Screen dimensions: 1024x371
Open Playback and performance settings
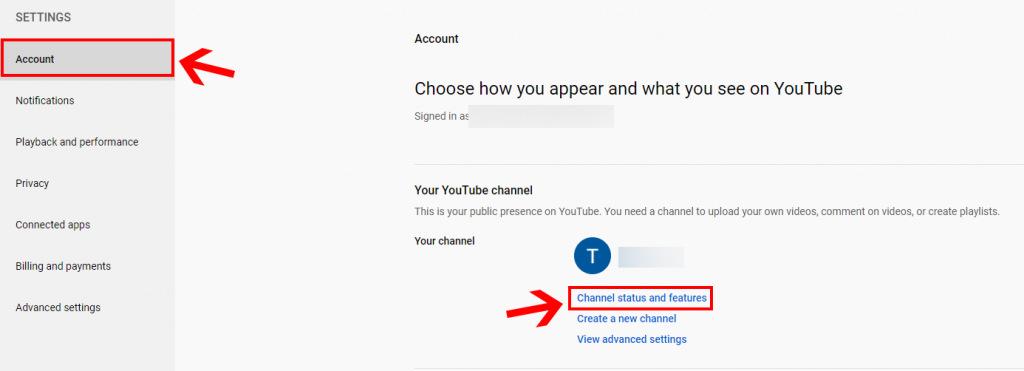tap(88, 142)
